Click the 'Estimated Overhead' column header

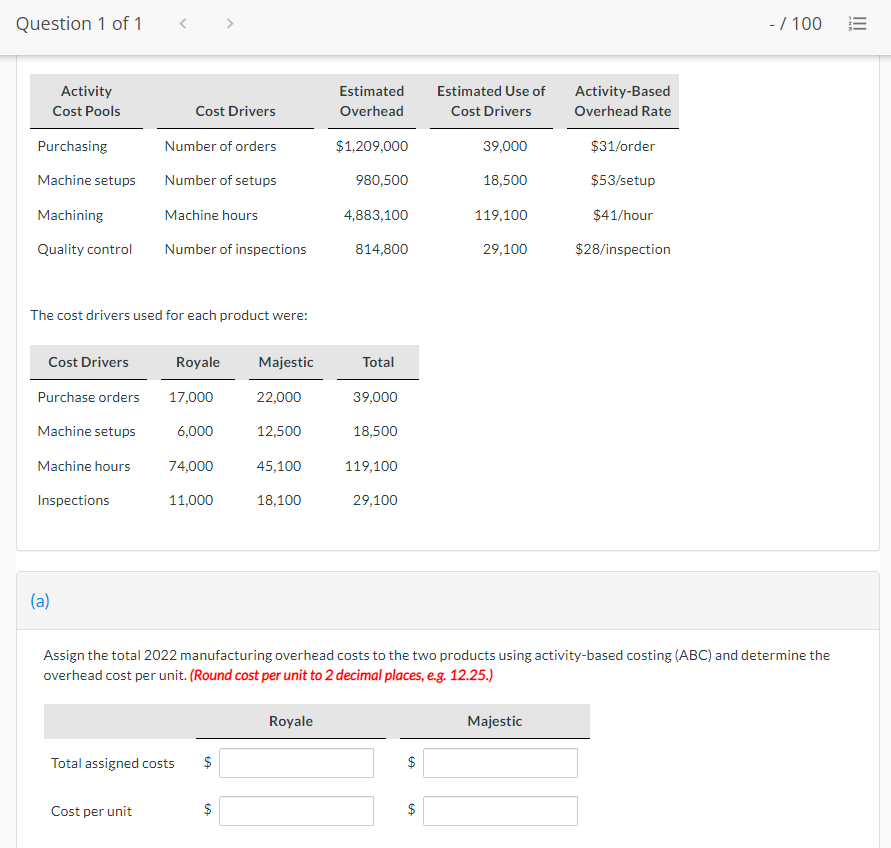372,101
